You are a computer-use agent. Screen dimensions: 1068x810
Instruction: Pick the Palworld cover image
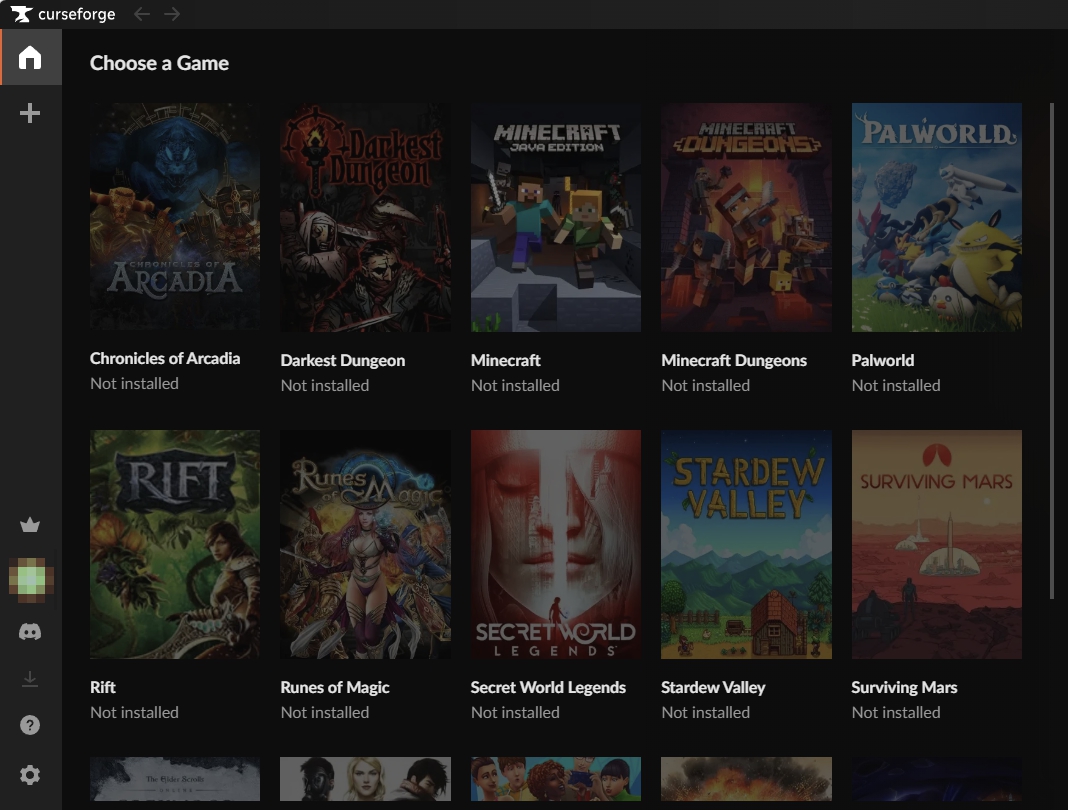(937, 217)
